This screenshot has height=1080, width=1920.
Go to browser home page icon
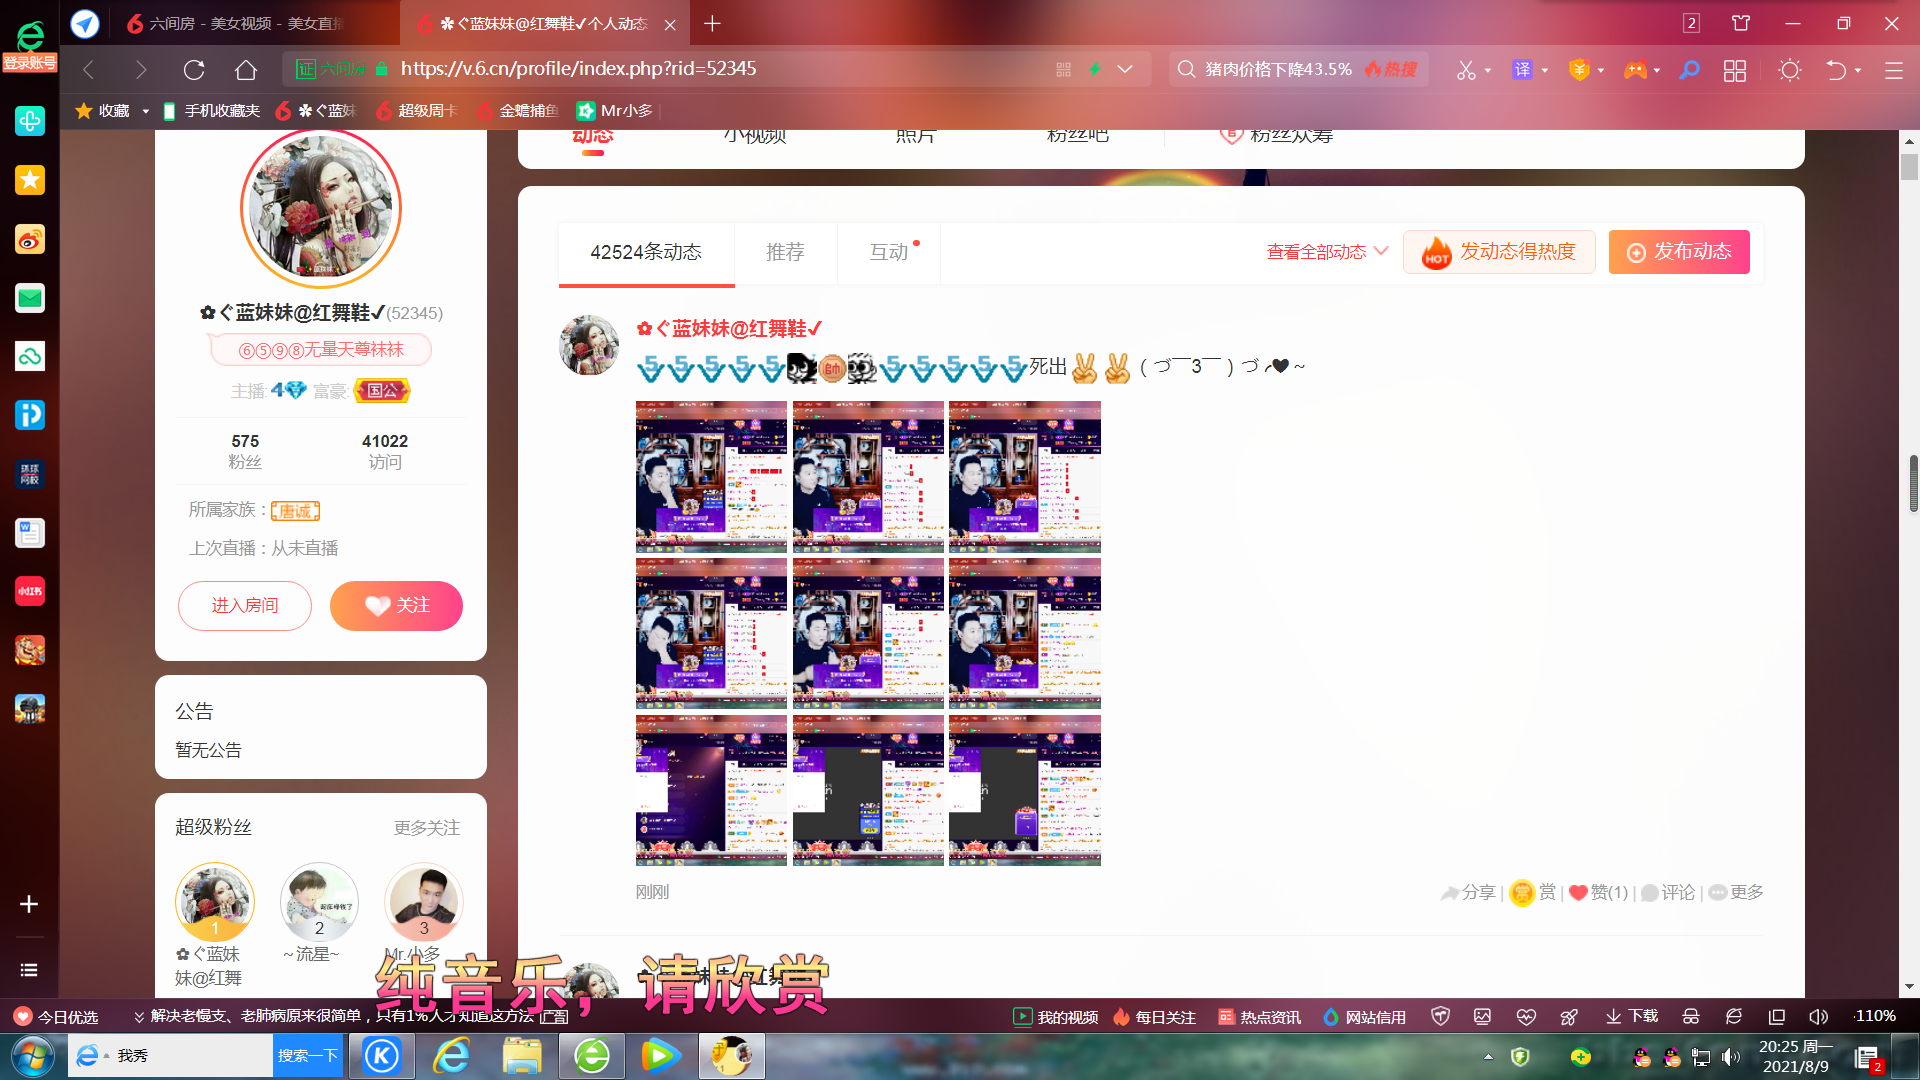(246, 69)
